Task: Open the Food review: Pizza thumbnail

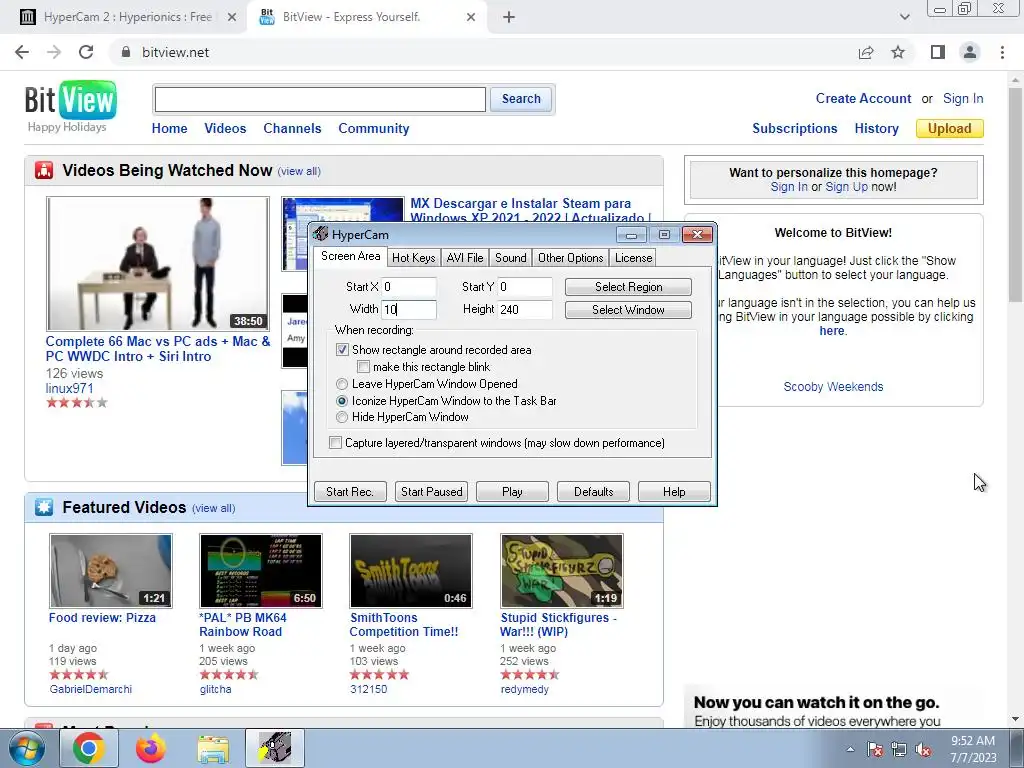Action: (x=111, y=571)
